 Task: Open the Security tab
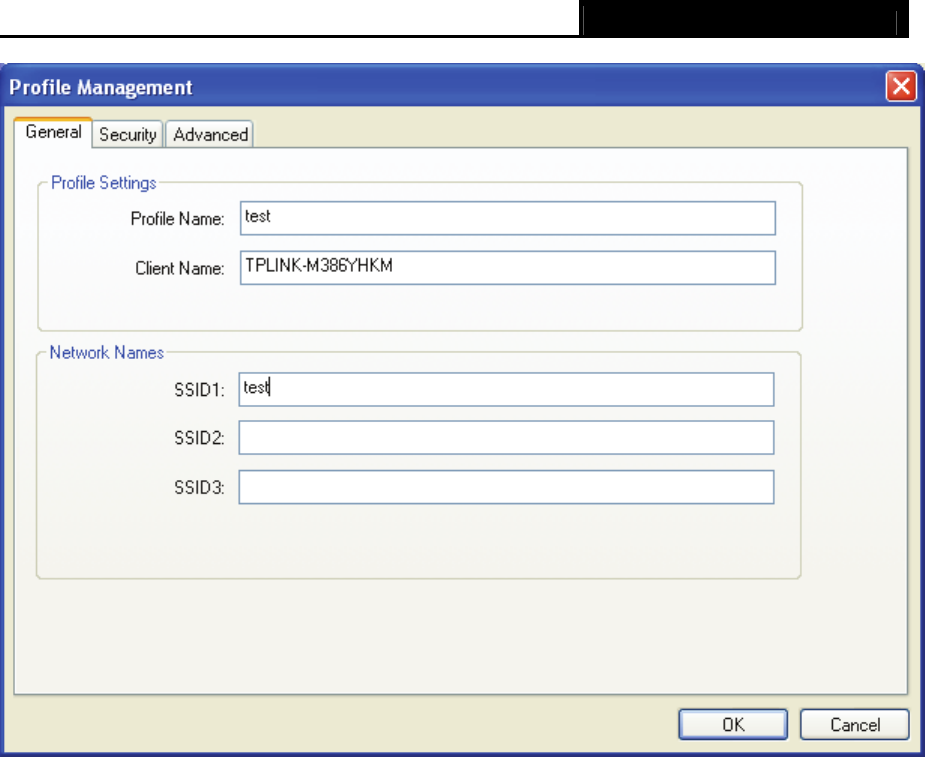[127, 135]
